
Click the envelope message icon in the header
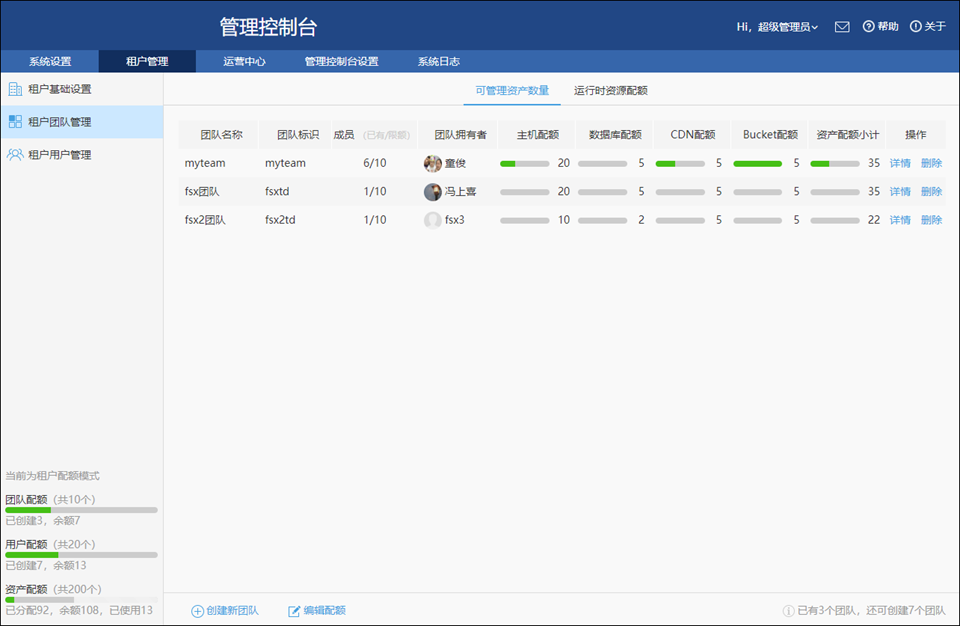point(842,26)
